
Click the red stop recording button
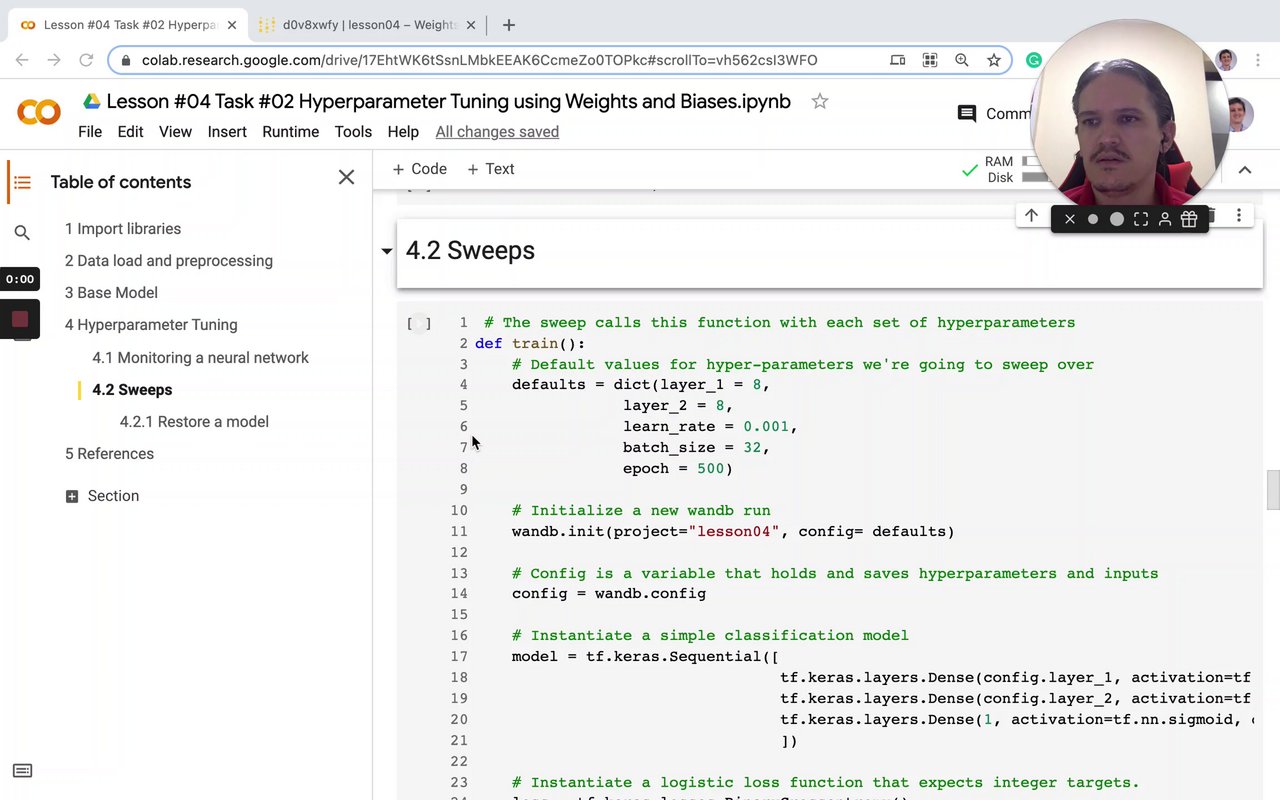pos(20,320)
